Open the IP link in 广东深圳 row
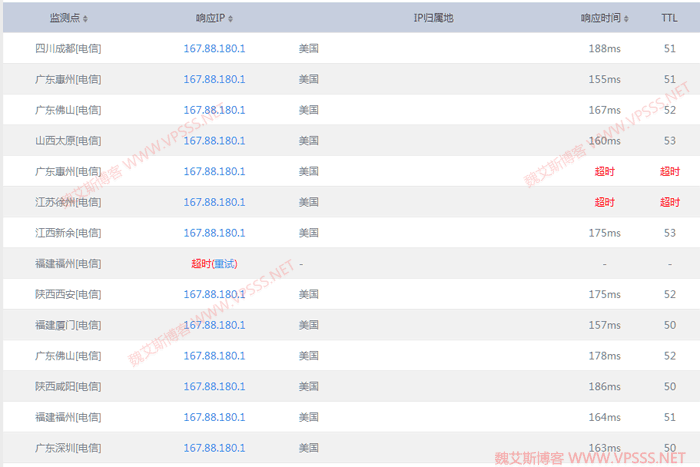Viewport: 700px width, 467px height. tap(214, 448)
